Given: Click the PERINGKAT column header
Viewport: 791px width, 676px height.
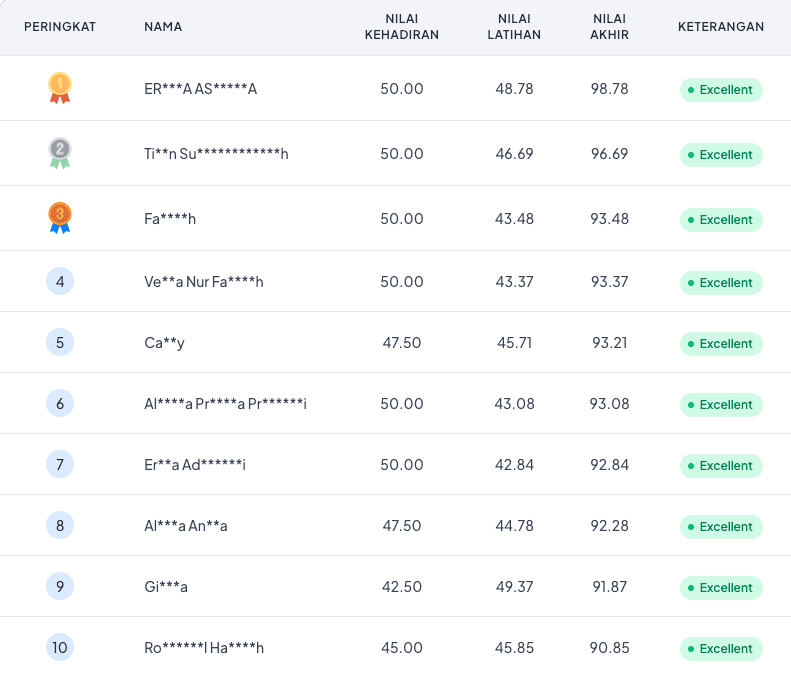Looking at the screenshot, I should [60, 27].
